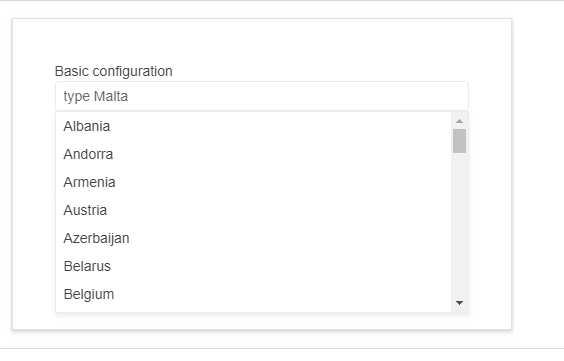Click the blank area of the Azerbaijan row

click(x=290, y=238)
